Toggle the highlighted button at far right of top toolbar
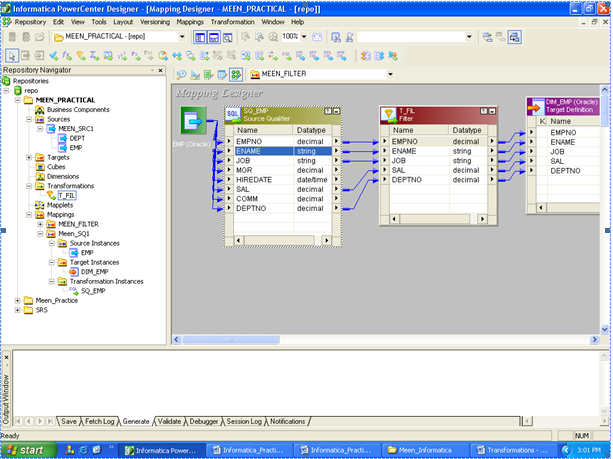 point(514,37)
